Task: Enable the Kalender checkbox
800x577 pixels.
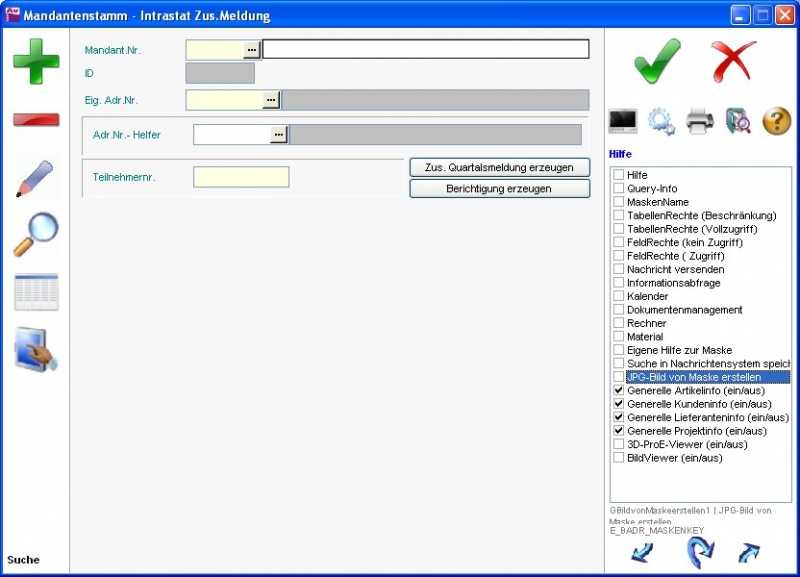Action: click(x=619, y=297)
